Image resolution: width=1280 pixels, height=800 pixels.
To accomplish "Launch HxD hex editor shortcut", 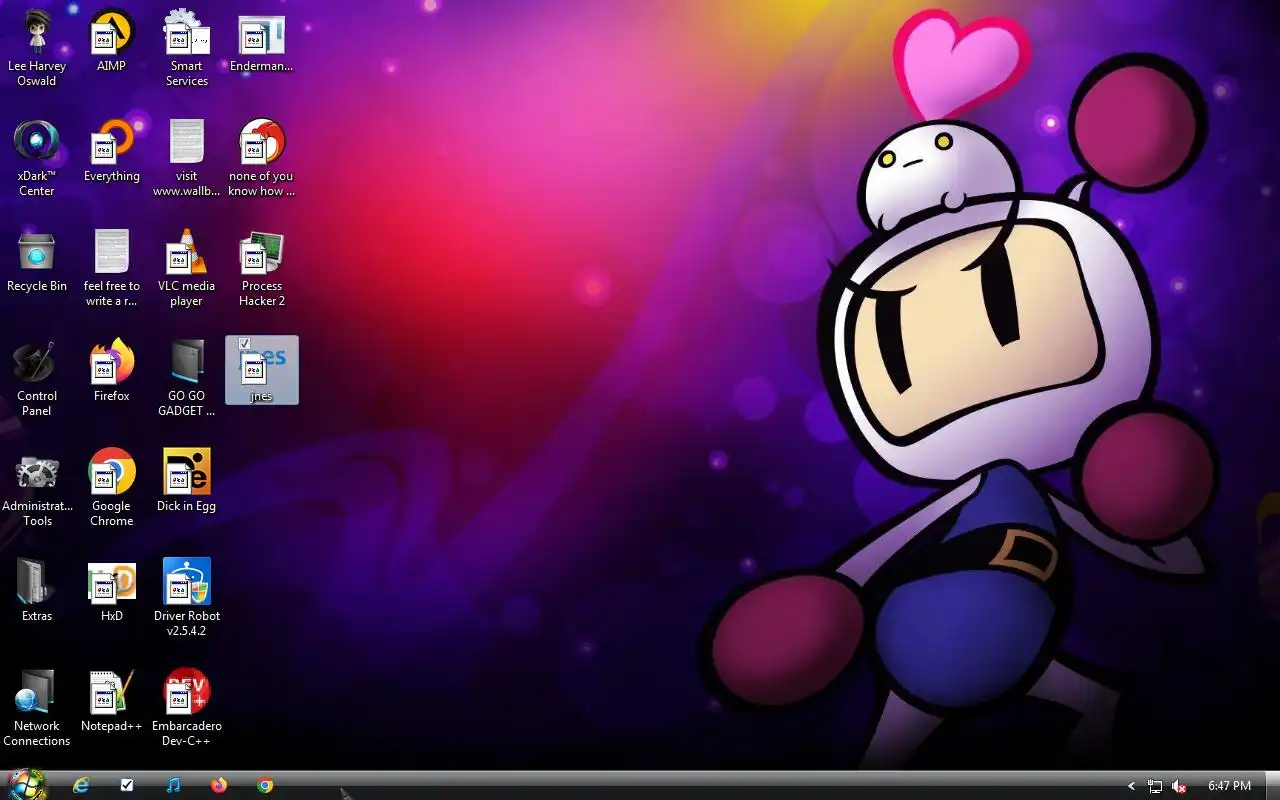I will point(111,590).
